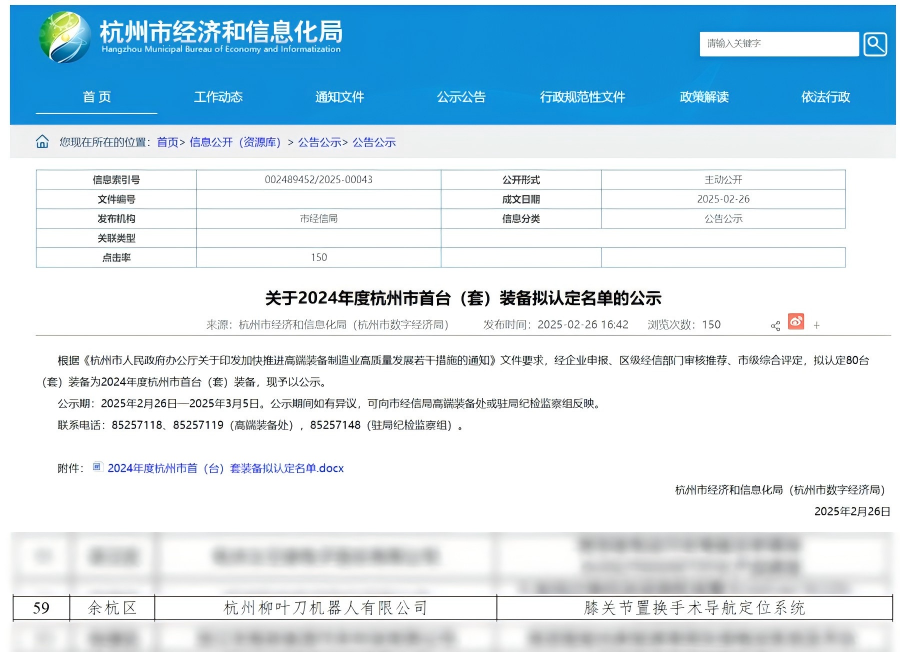Go to 通知文件 in navigation bar
Viewport: 900px width, 652px height.
[x=340, y=97]
